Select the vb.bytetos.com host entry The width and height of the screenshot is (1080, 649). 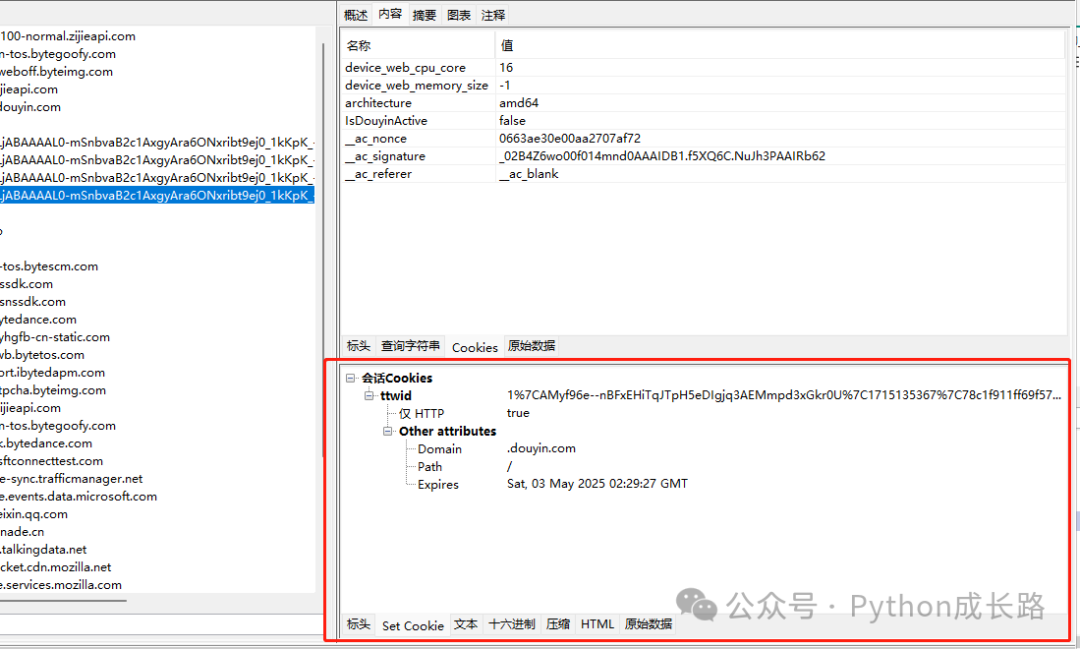point(42,355)
